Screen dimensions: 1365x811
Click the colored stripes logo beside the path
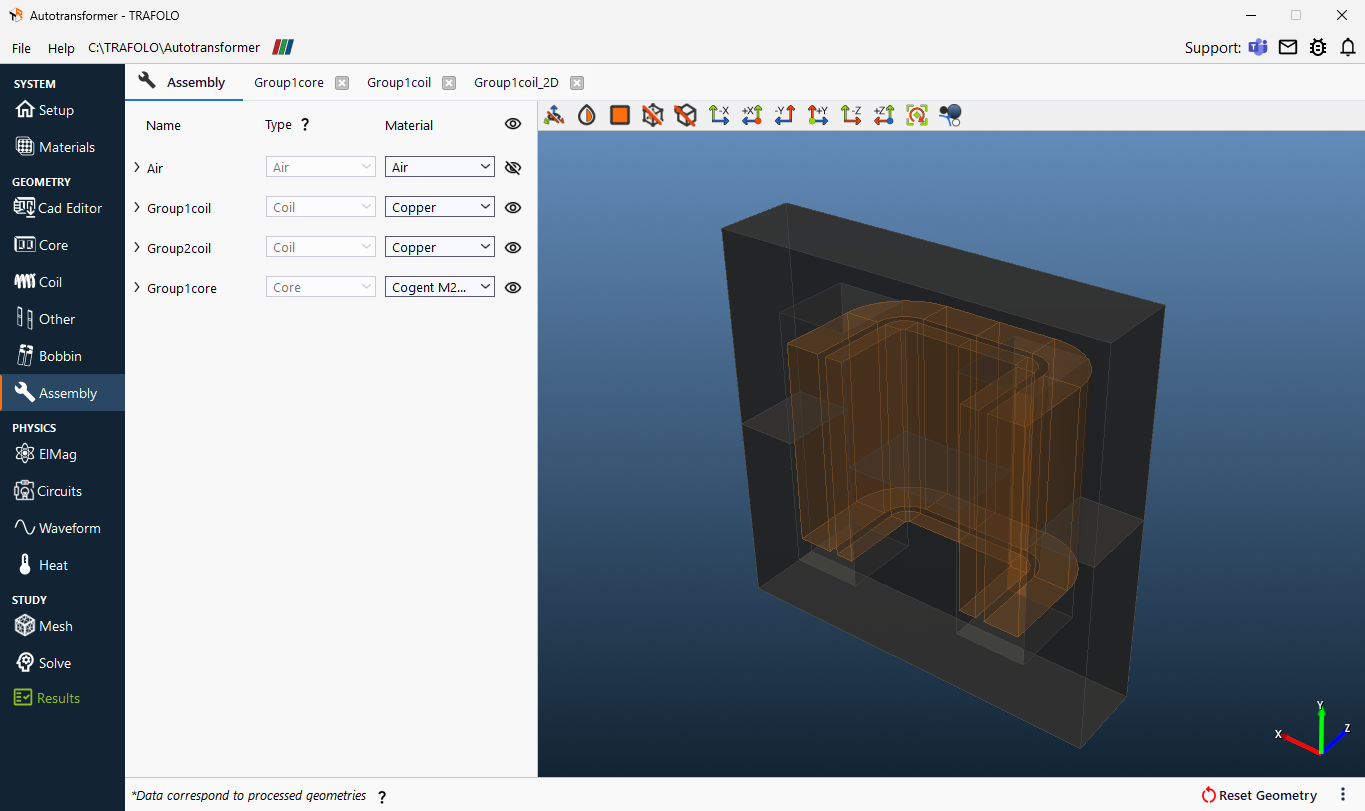[284, 47]
